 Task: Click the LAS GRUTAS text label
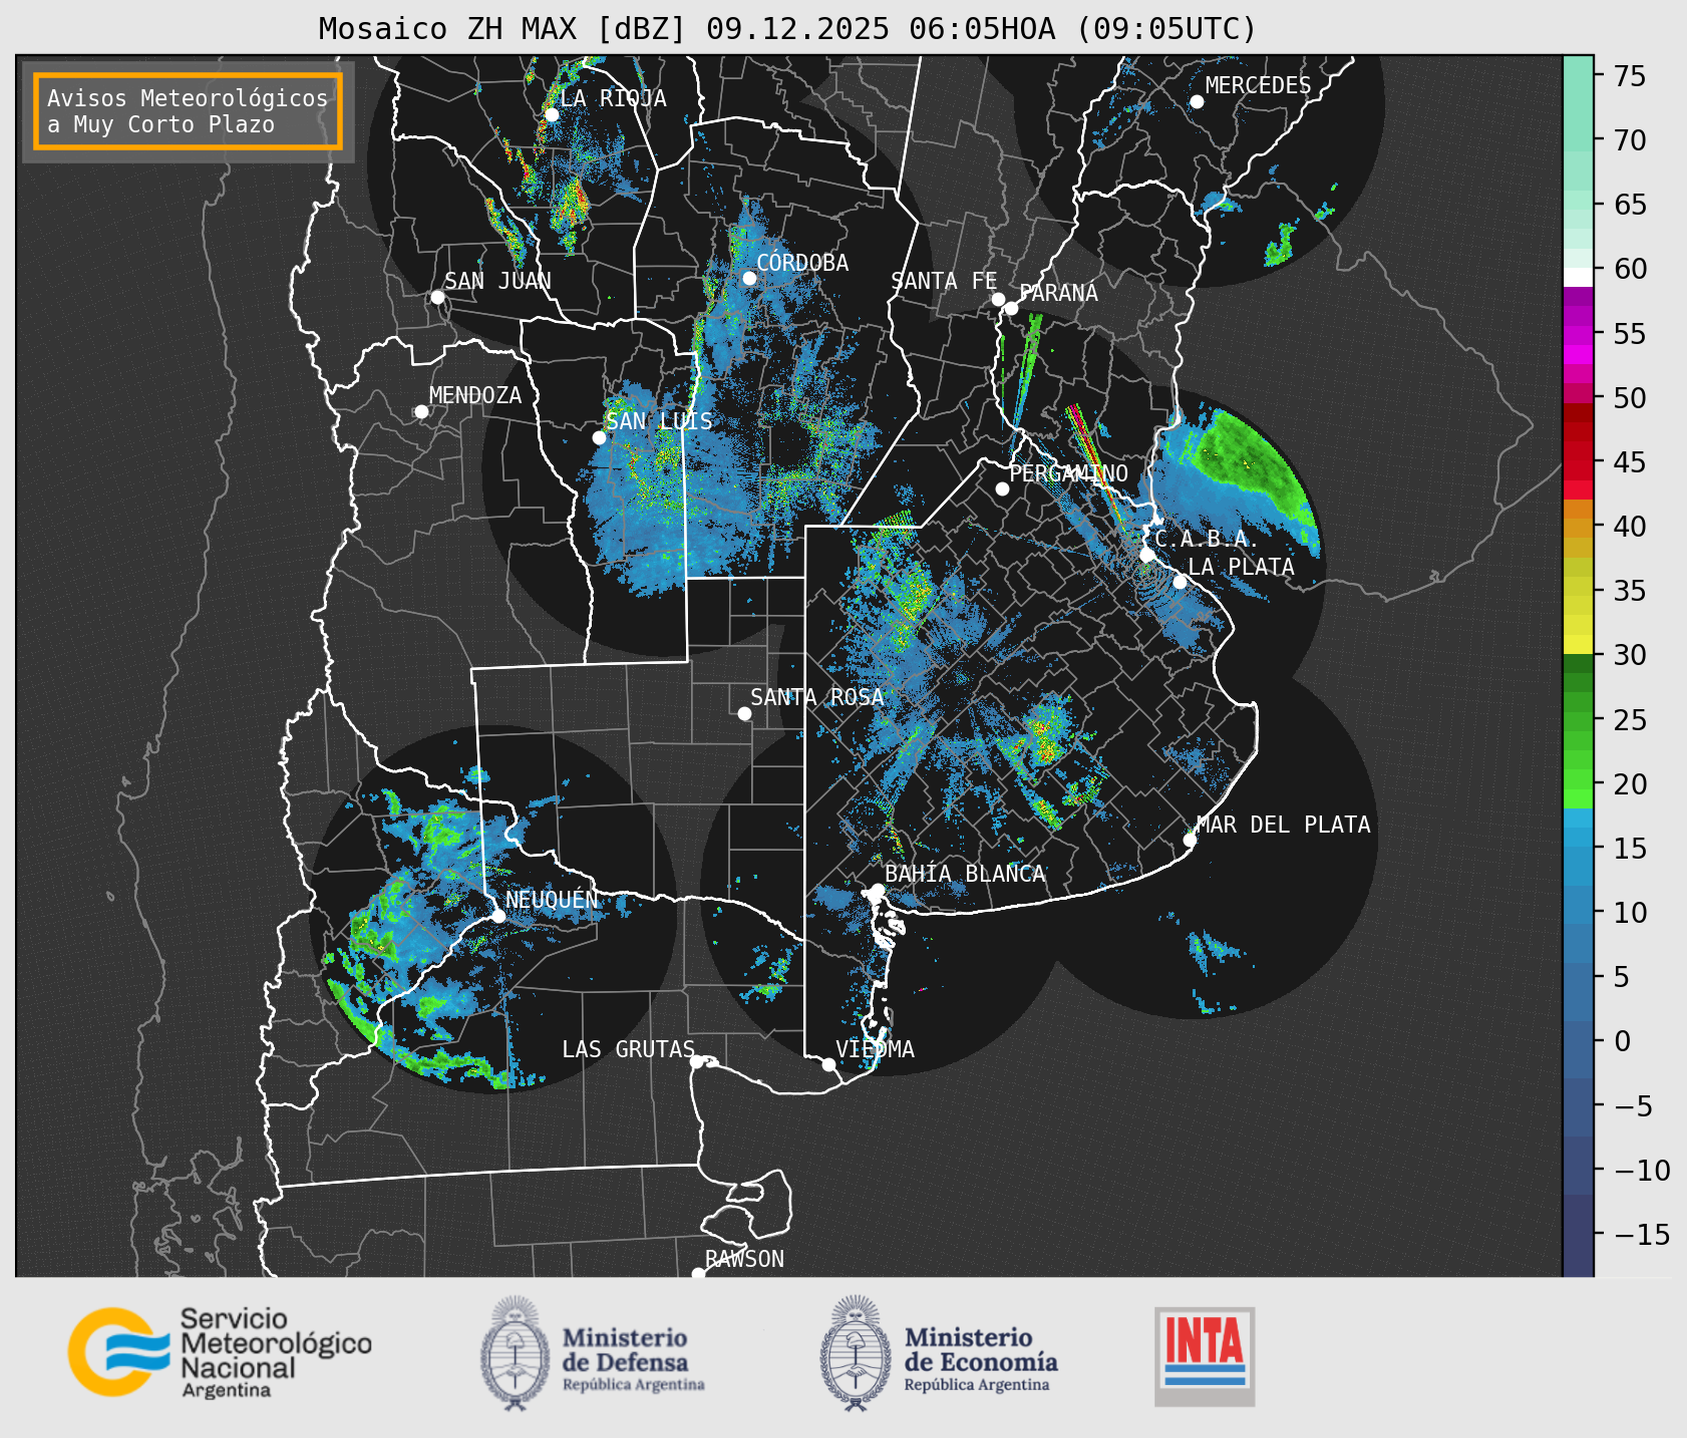coord(628,1049)
